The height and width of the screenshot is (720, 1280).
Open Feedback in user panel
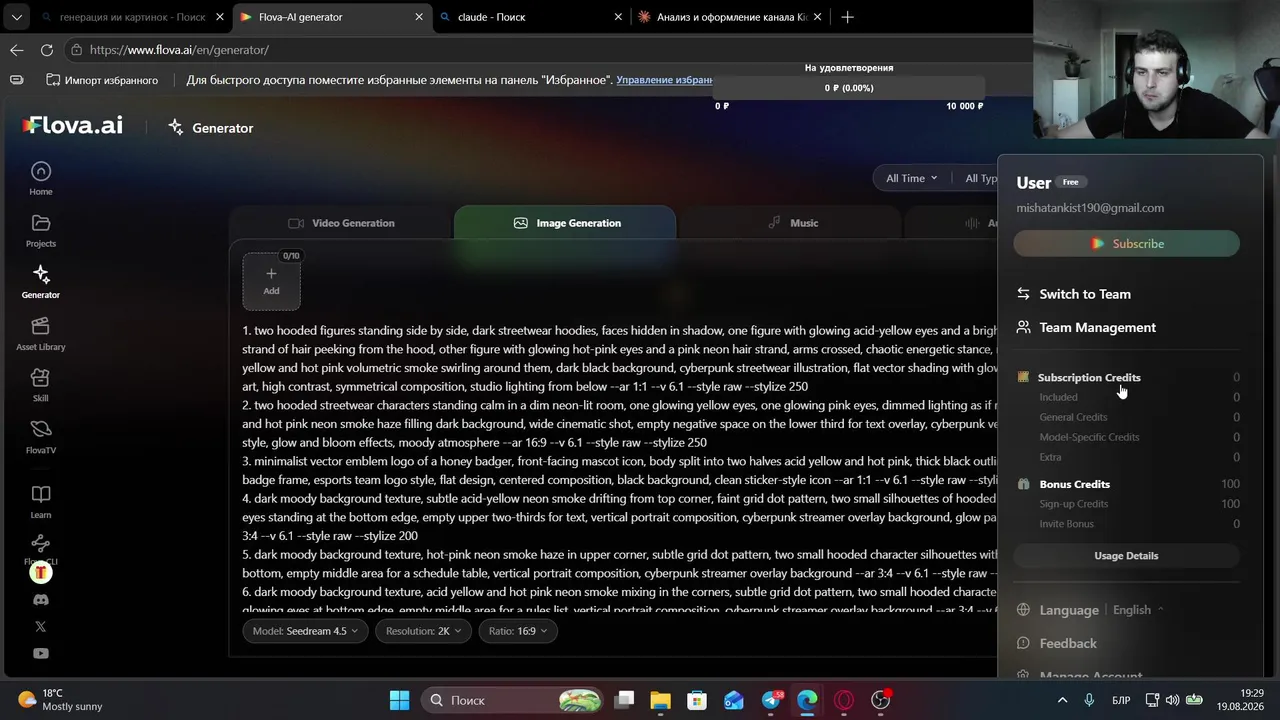click(1068, 643)
